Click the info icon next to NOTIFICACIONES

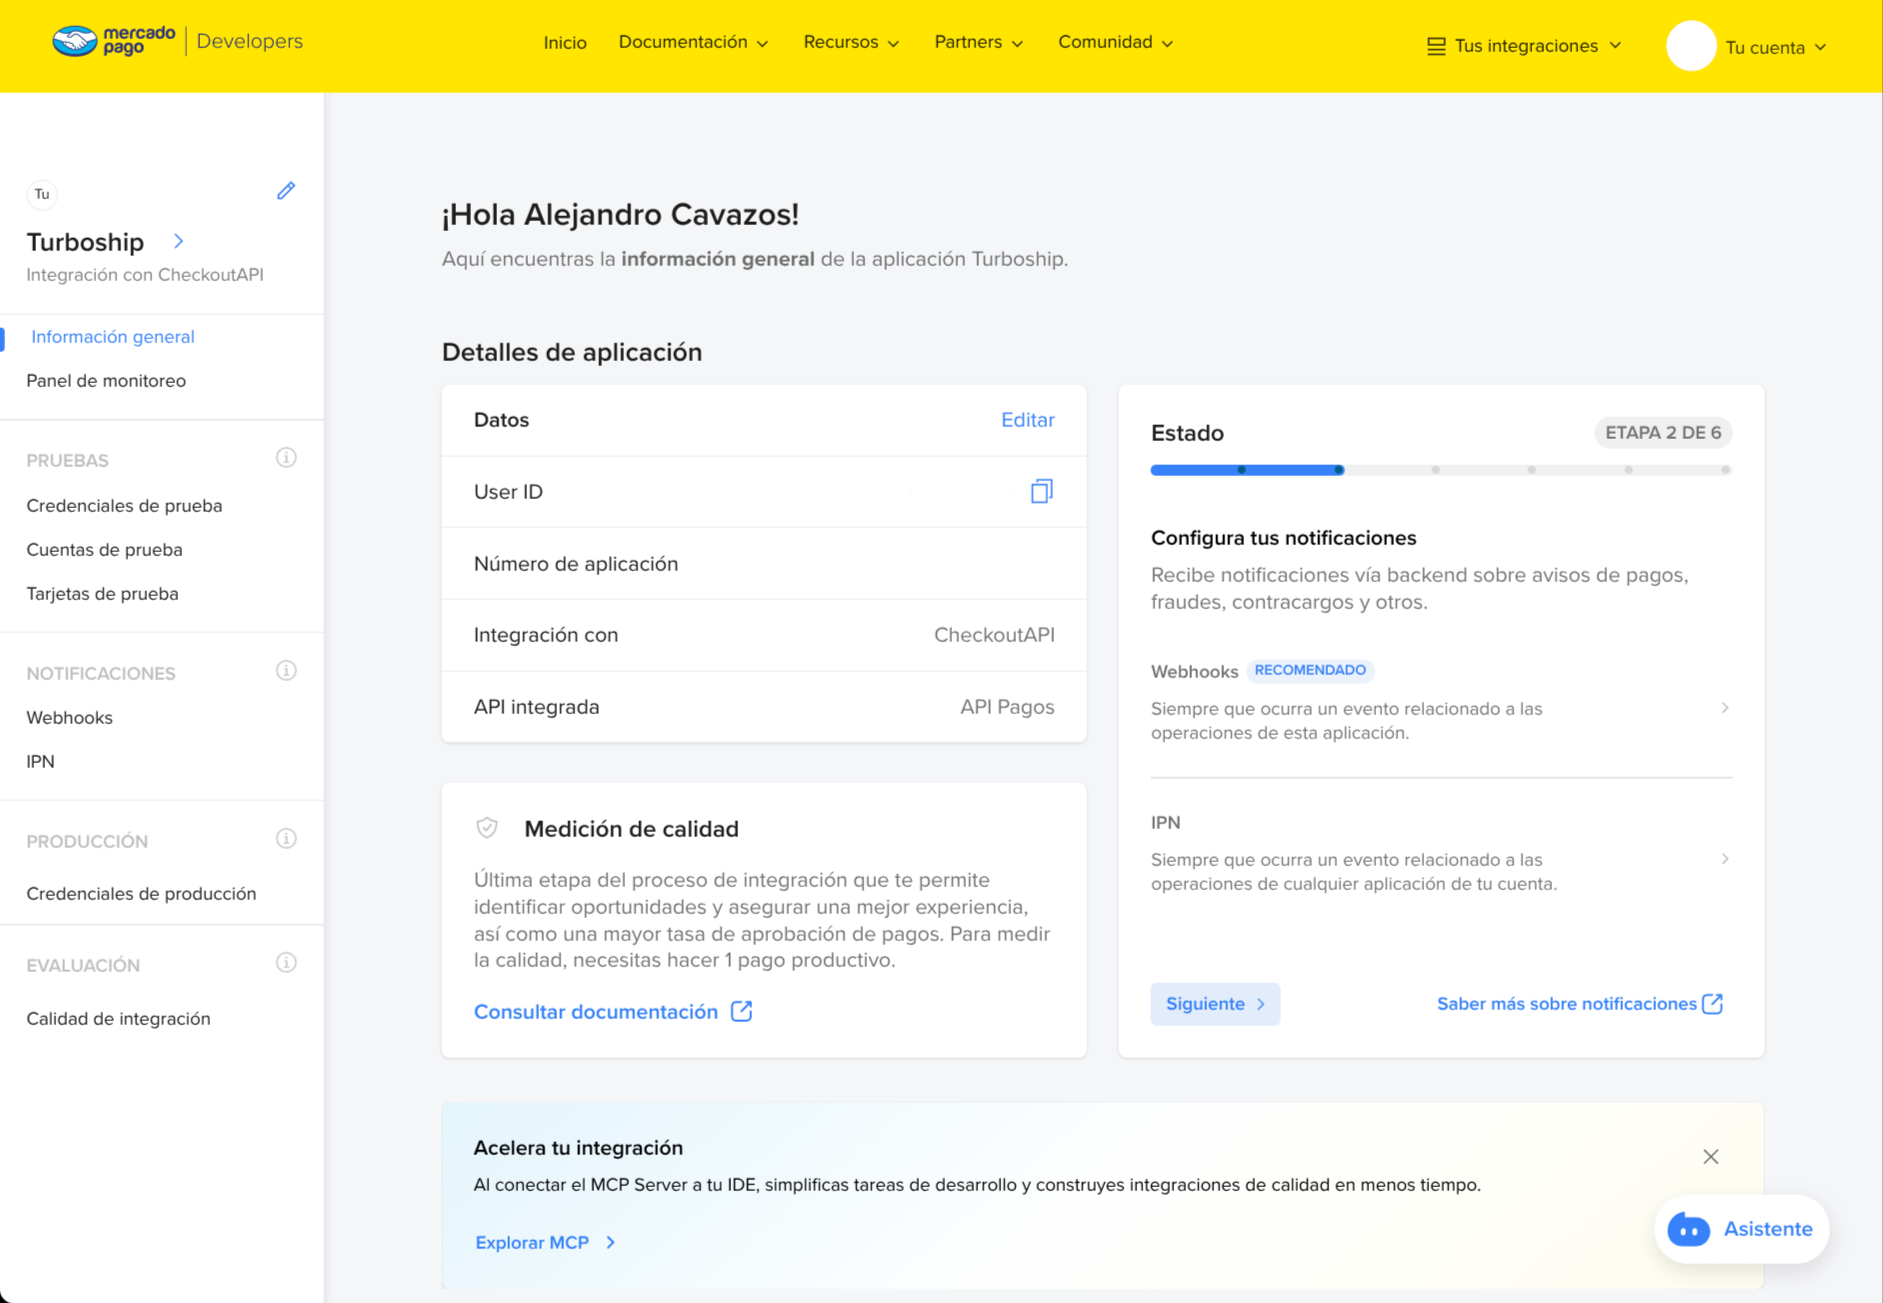coord(286,671)
